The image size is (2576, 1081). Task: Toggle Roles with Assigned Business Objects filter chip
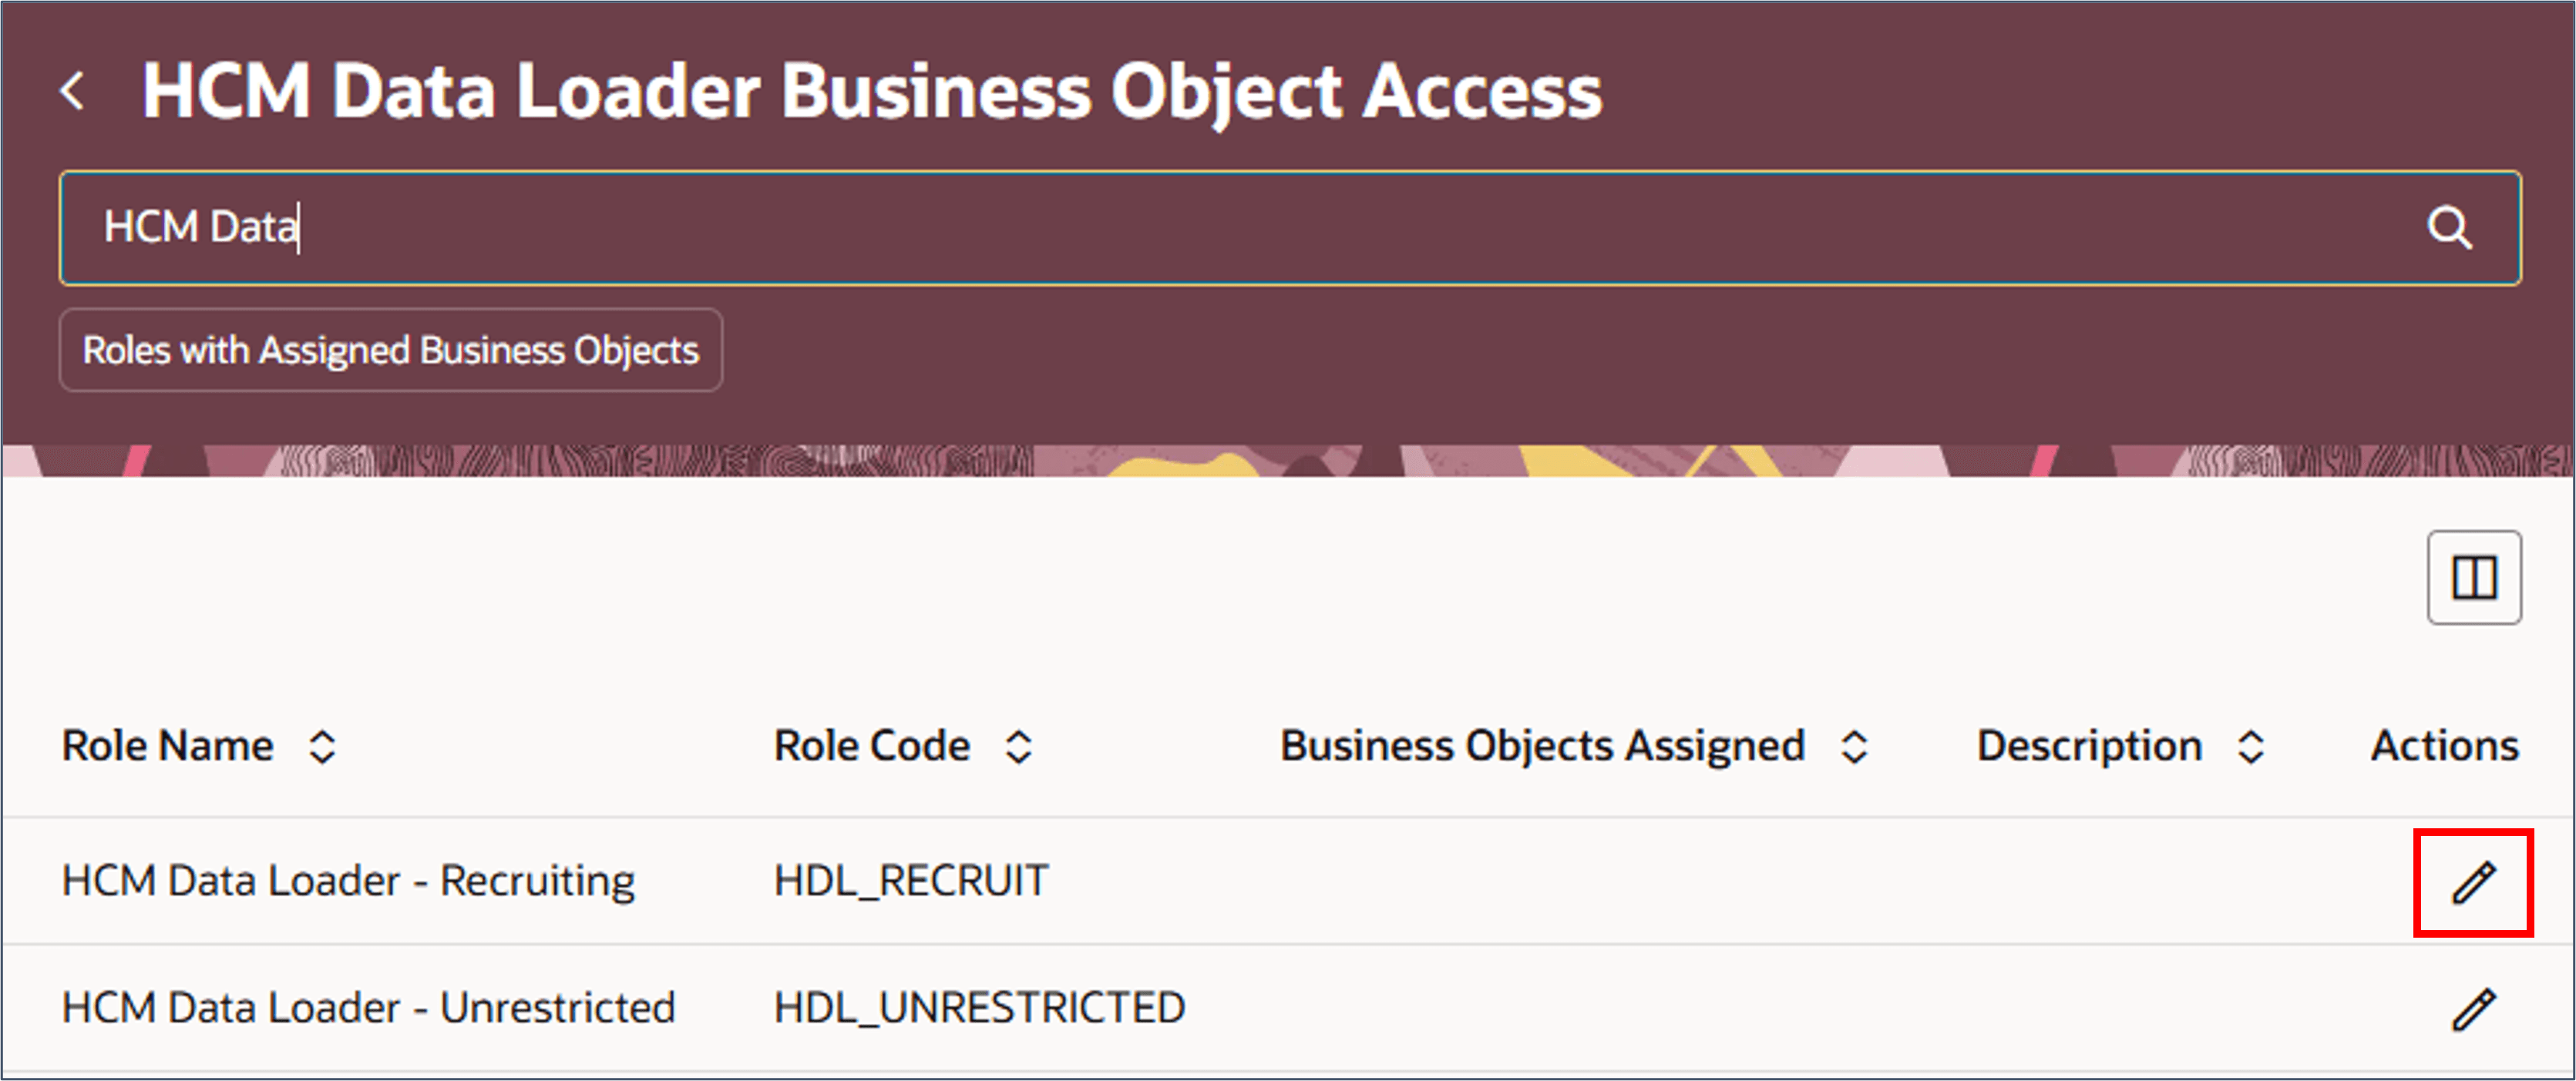[390, 350]
